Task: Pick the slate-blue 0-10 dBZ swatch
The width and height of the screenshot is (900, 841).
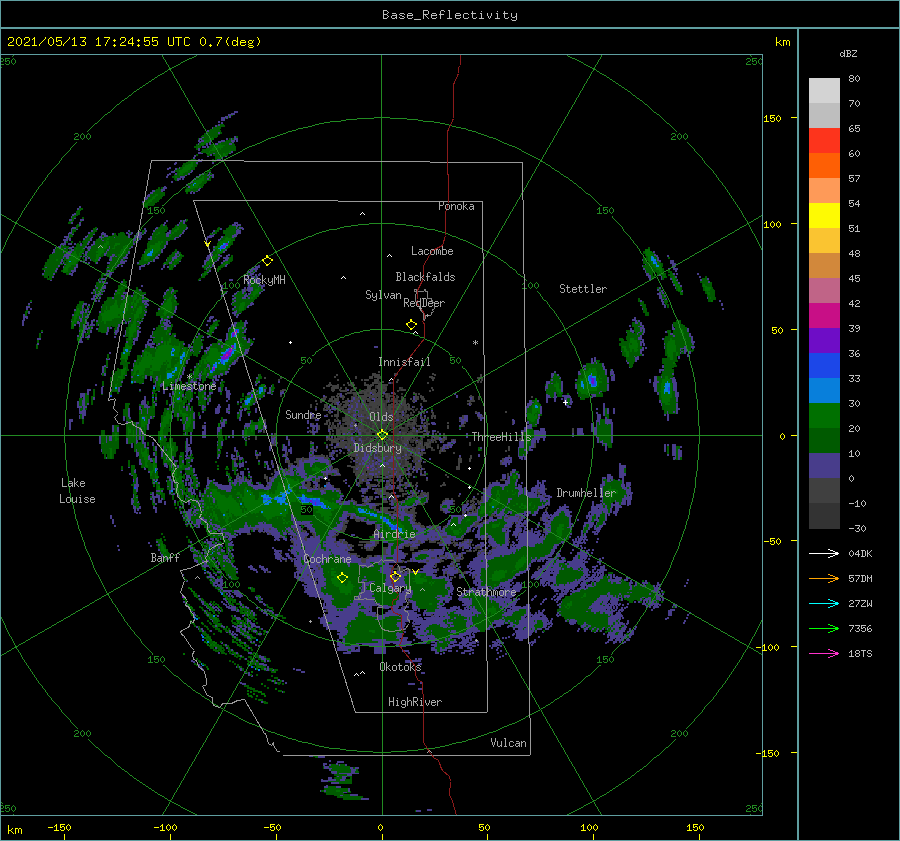Action: click(x=824, y=465)
